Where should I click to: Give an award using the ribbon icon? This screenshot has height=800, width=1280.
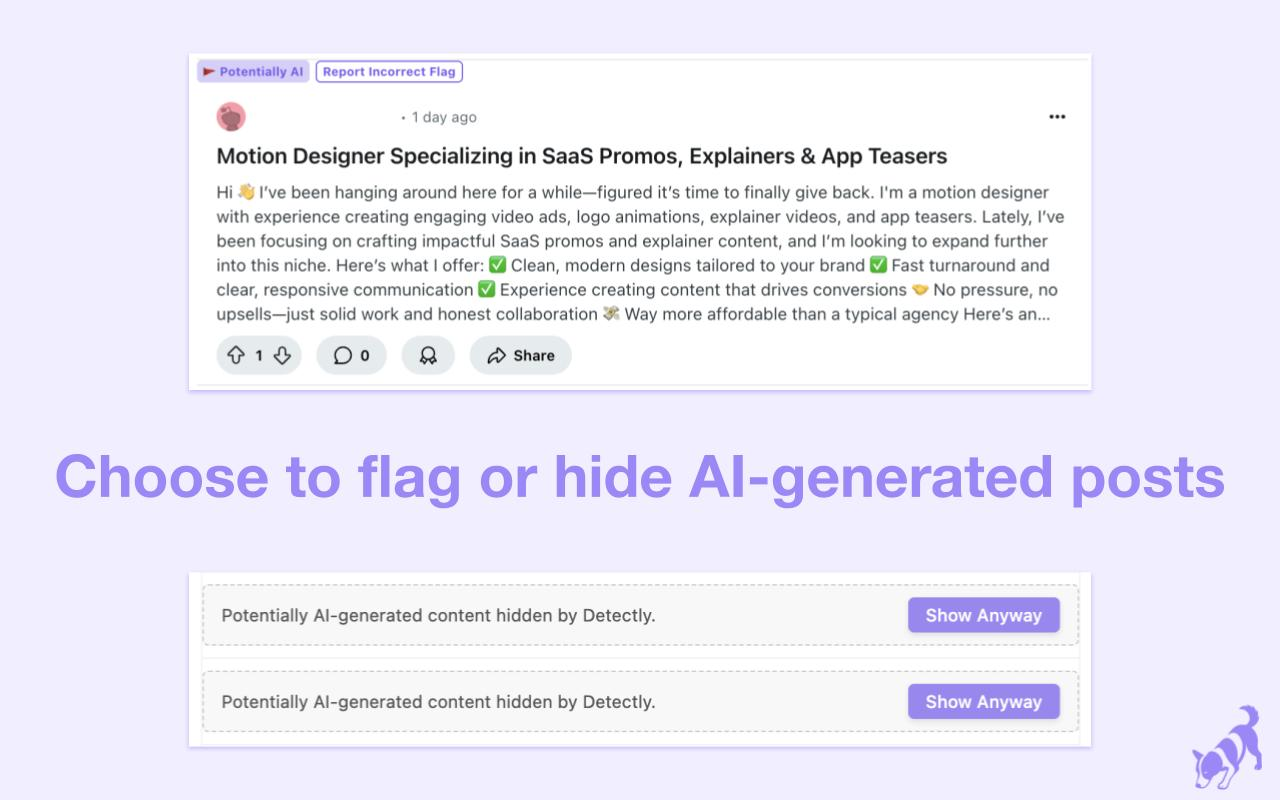[428, 355]
